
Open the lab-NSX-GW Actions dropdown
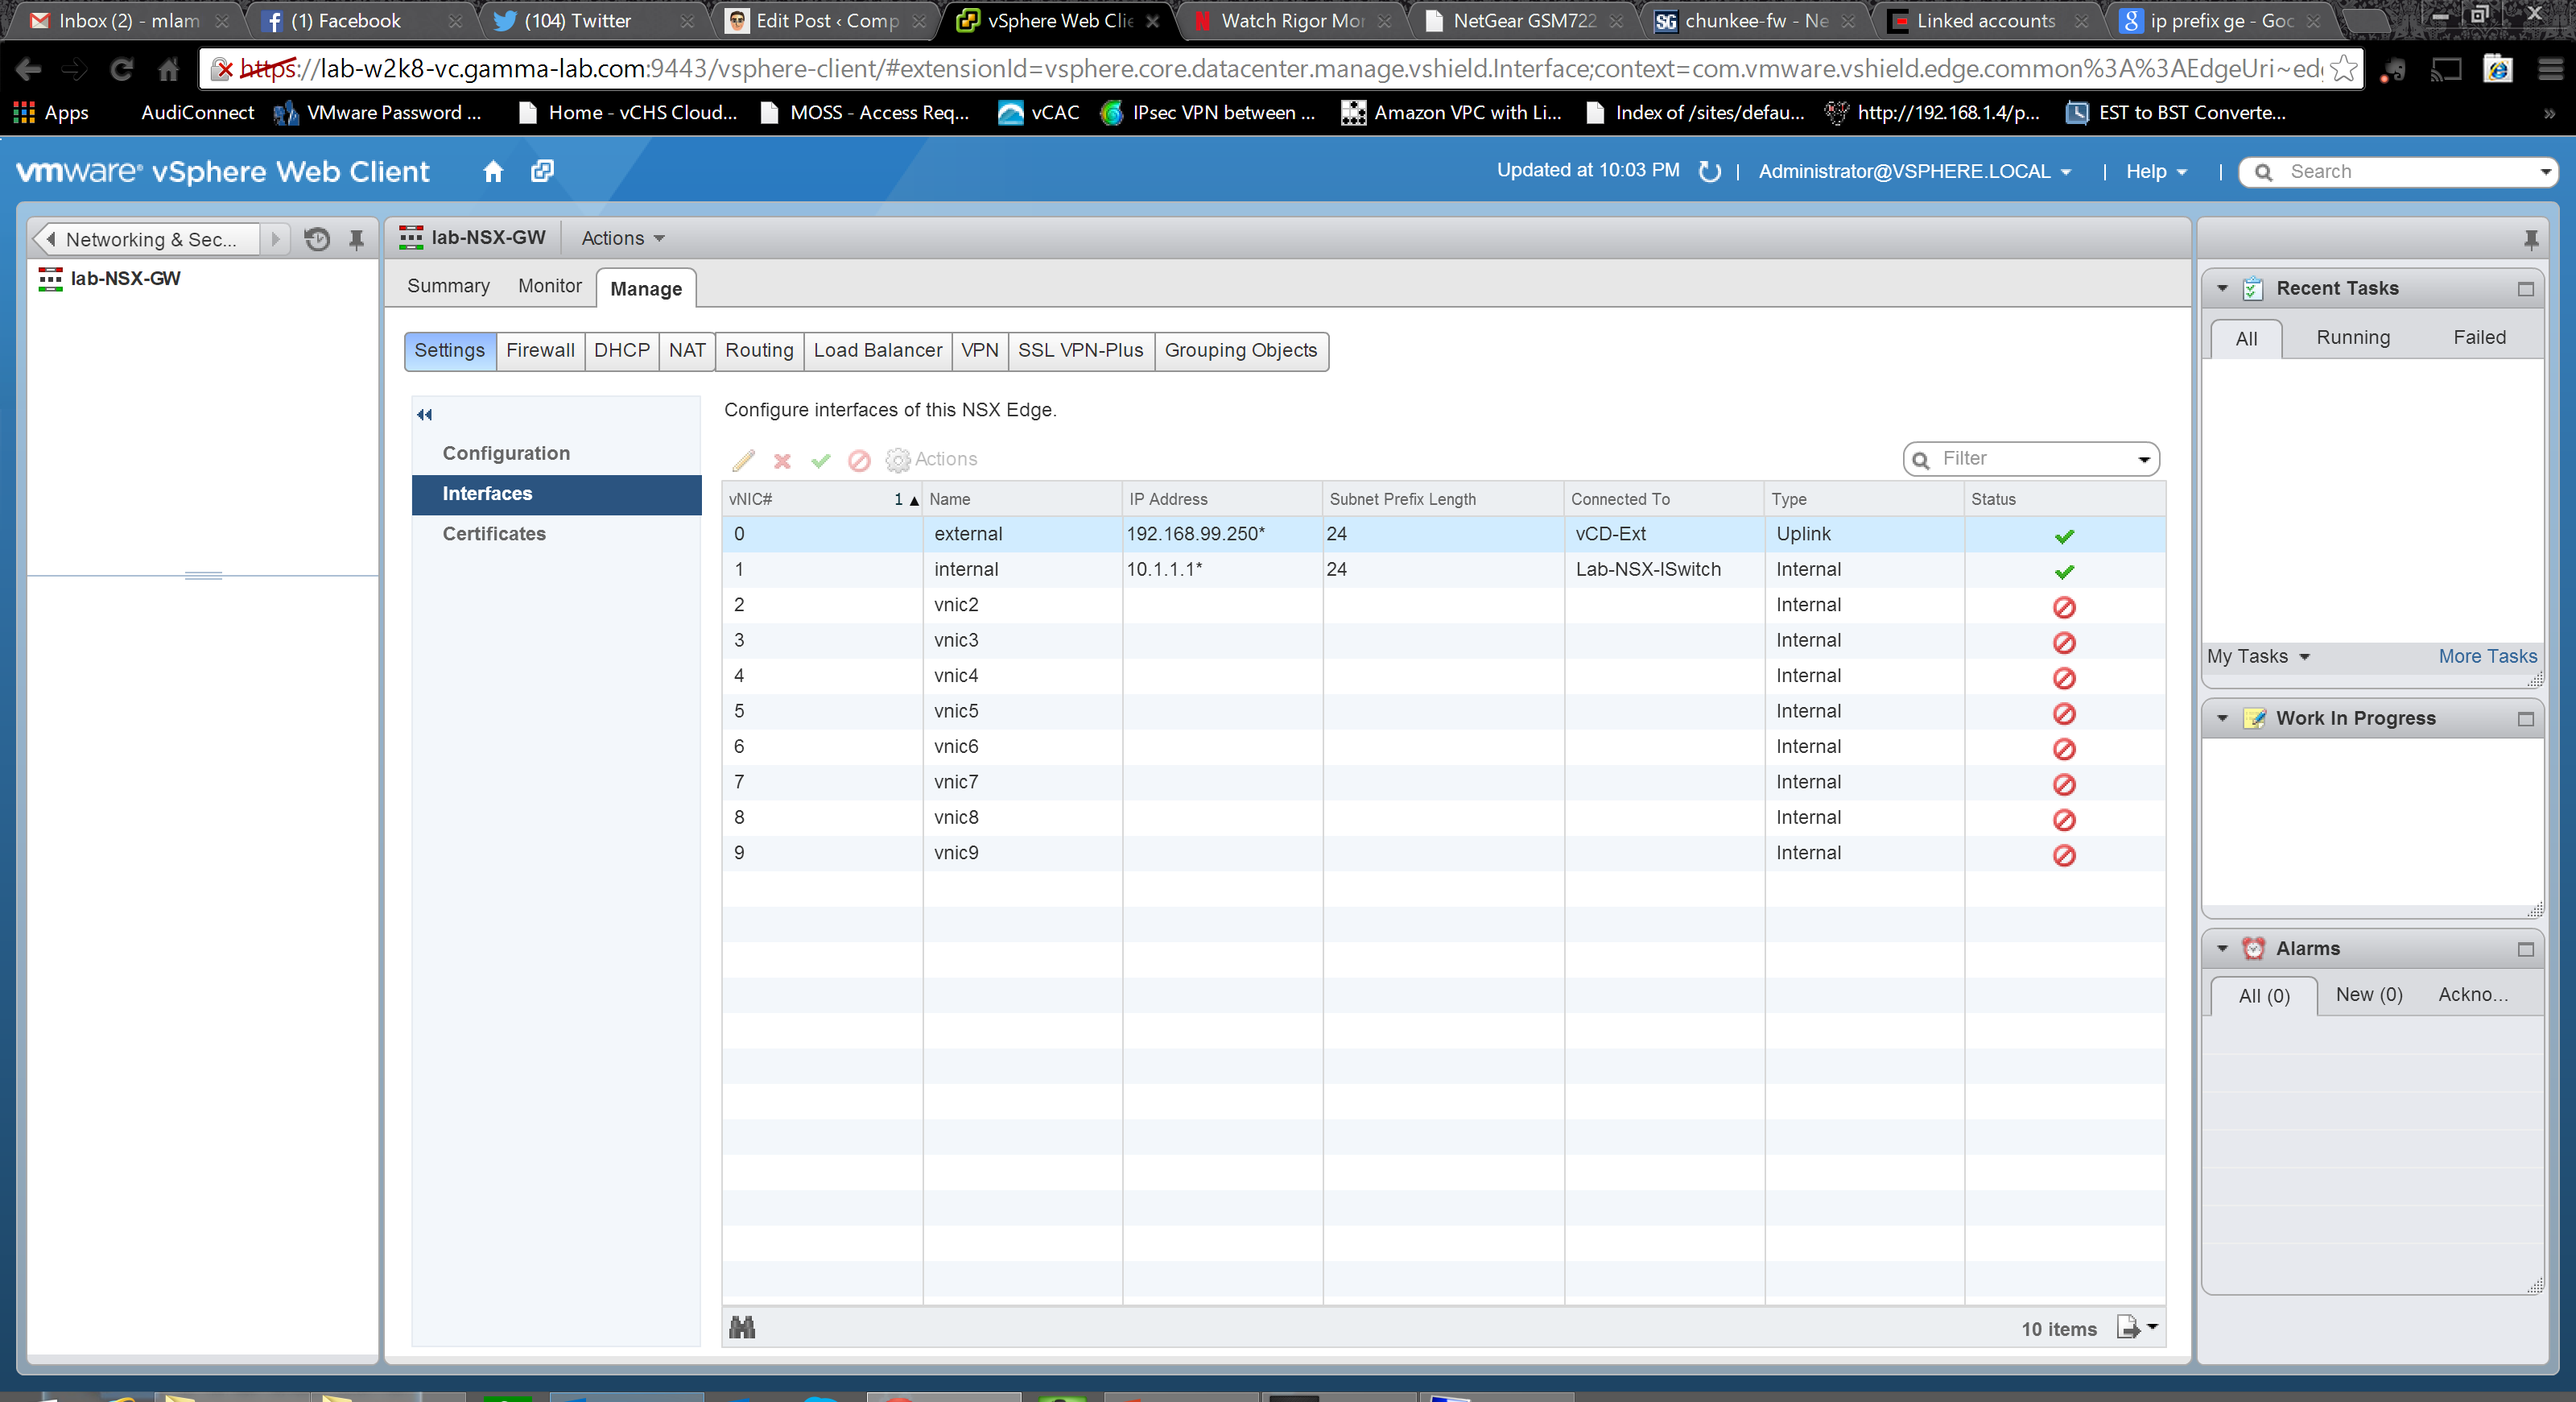[x=623, y=238]
